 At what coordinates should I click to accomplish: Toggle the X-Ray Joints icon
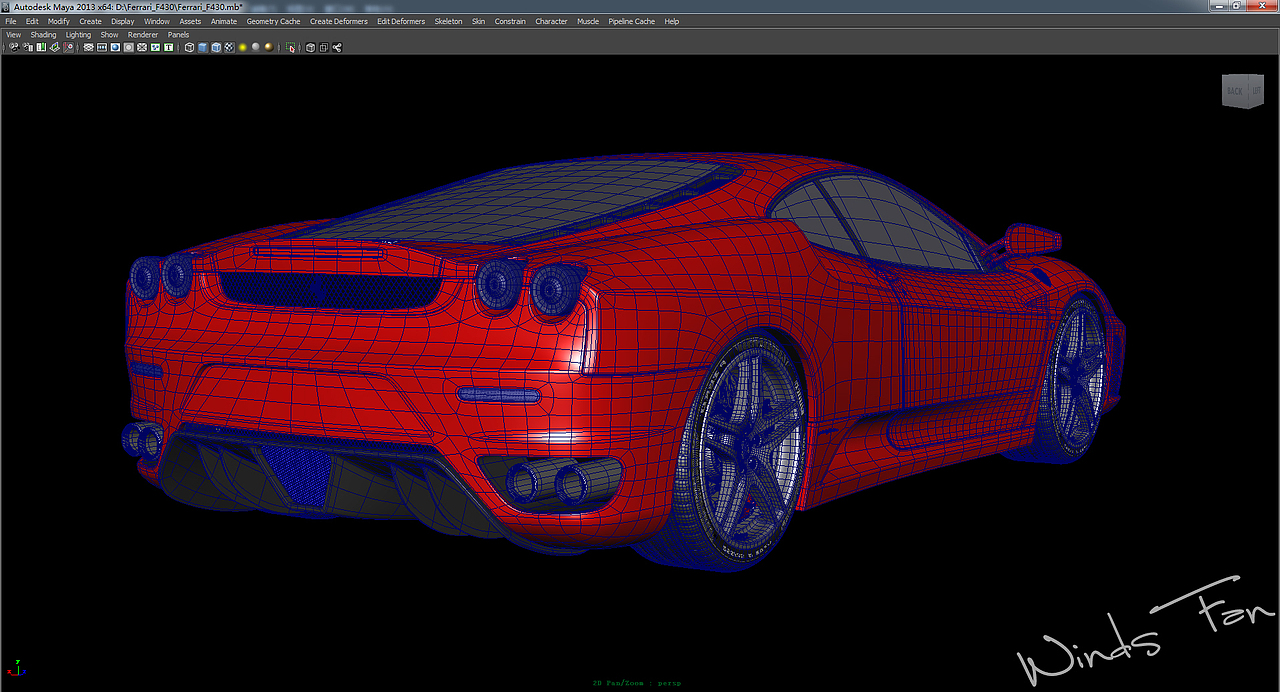(x=337, y=47)
